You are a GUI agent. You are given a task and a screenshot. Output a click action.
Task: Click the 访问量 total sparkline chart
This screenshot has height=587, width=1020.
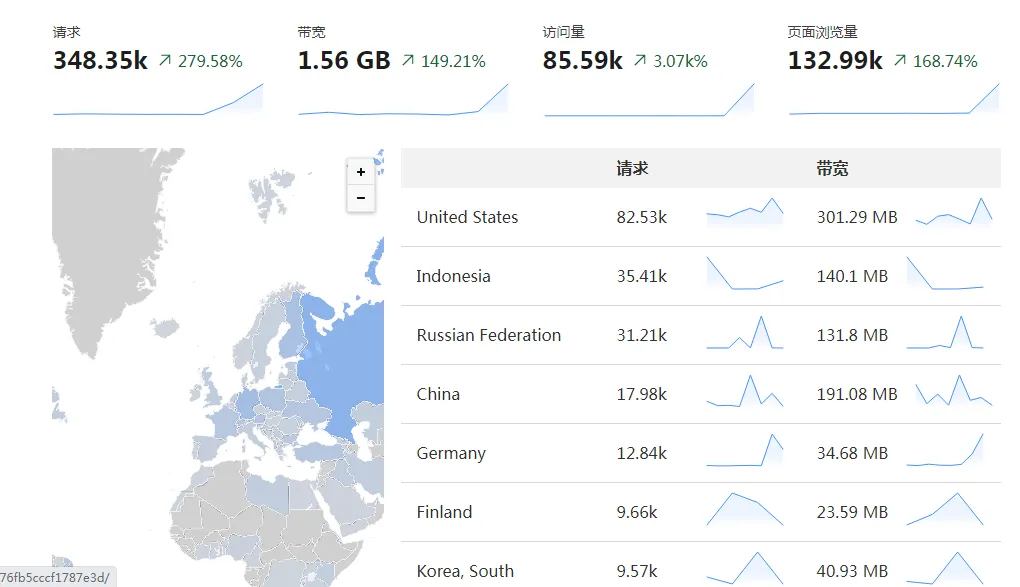pos(649,100)
